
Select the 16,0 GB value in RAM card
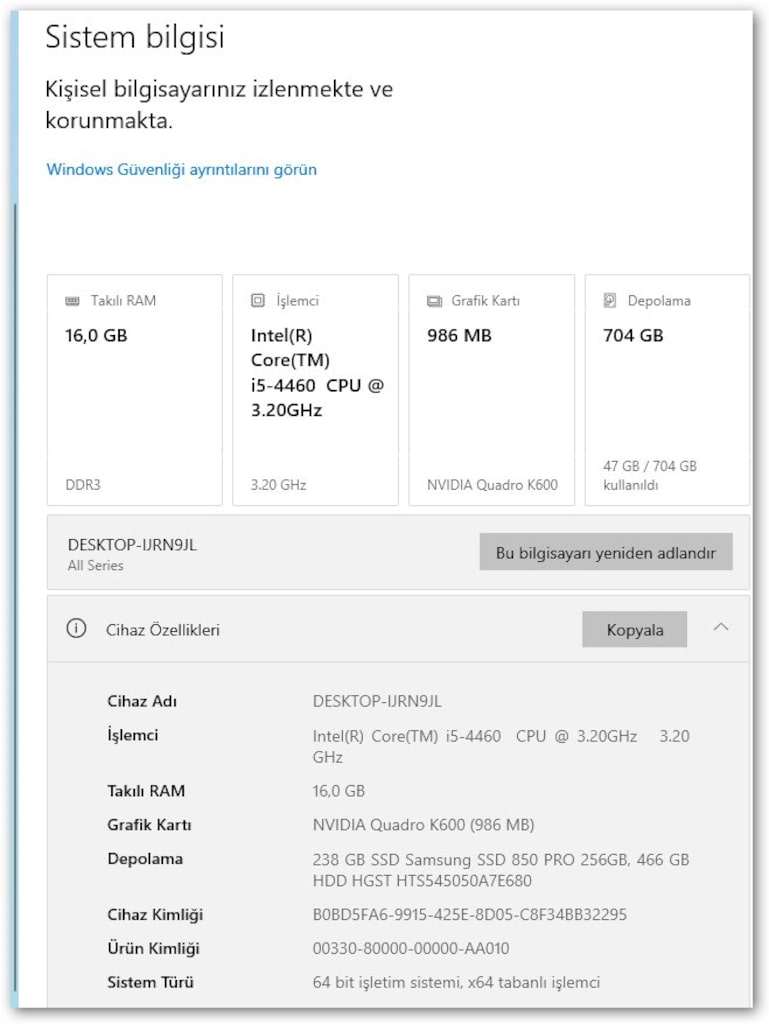click(x=96, y=336)
